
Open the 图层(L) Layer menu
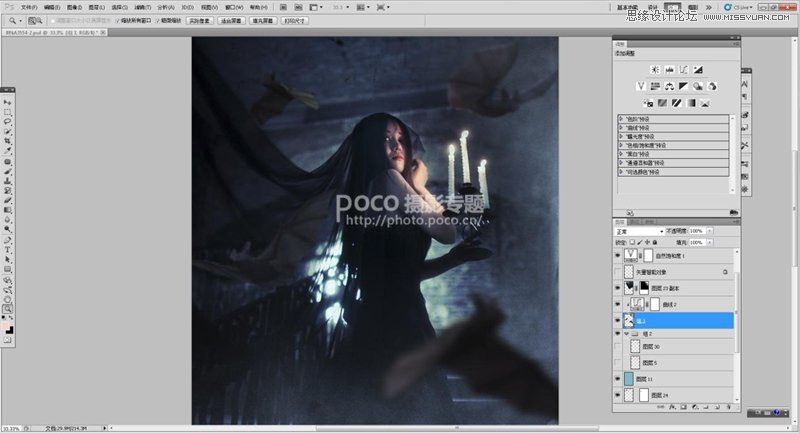tap(96, 8)
